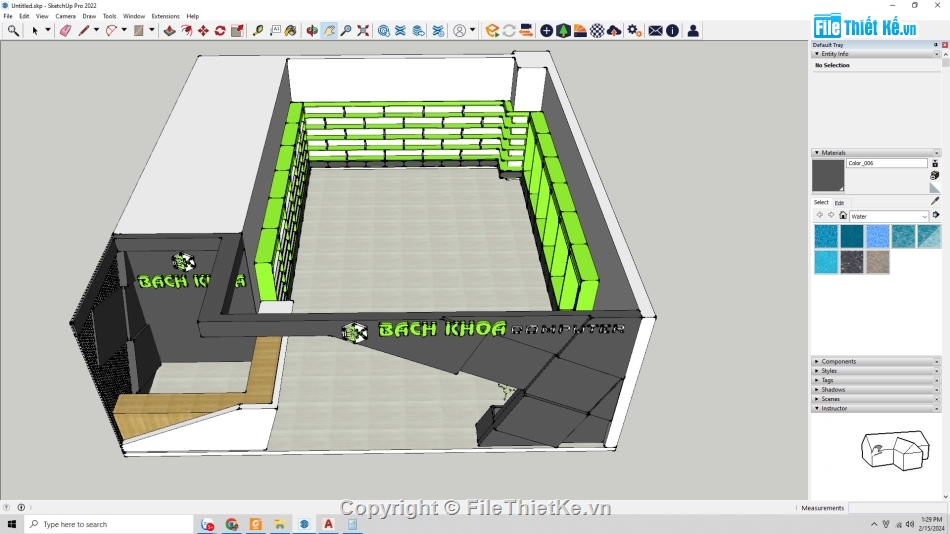
Task: Click the dark person silhouette icon
Action: pos(693,30)
